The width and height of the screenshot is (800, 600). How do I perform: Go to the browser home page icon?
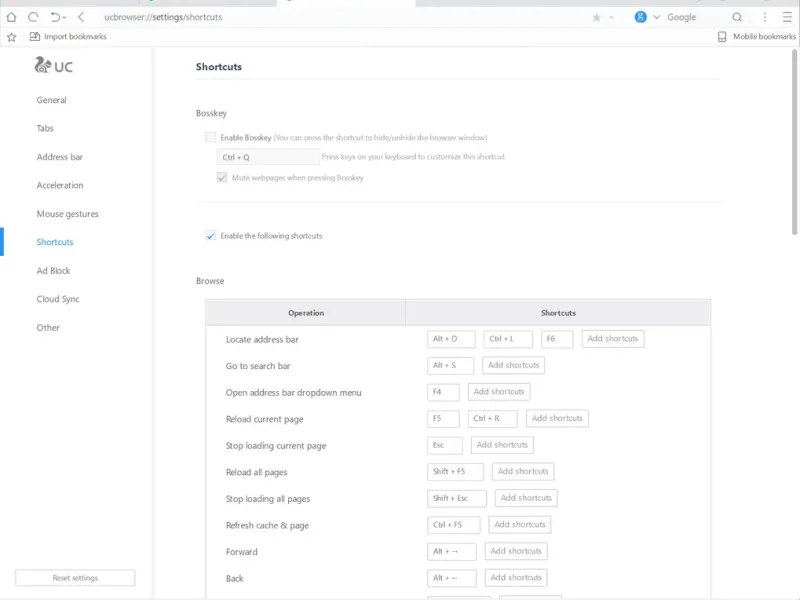tap(11, 17)
